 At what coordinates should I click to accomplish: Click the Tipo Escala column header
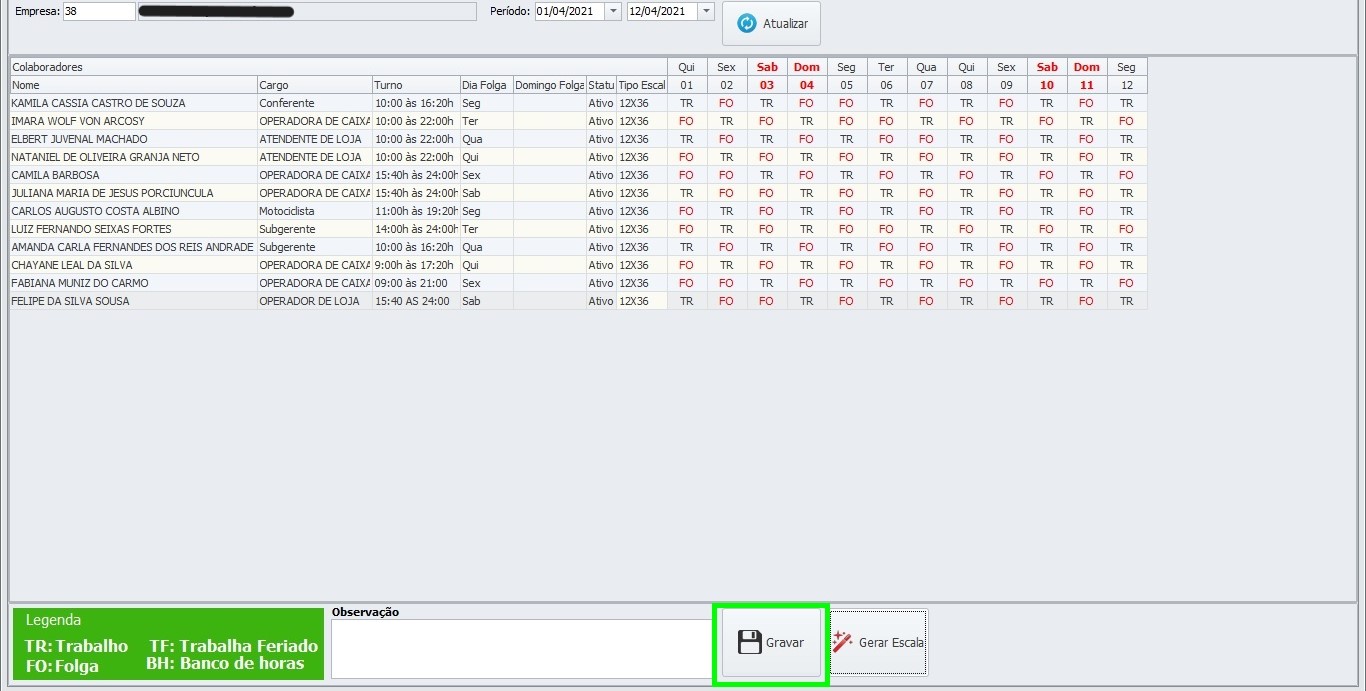pos(641,85)
